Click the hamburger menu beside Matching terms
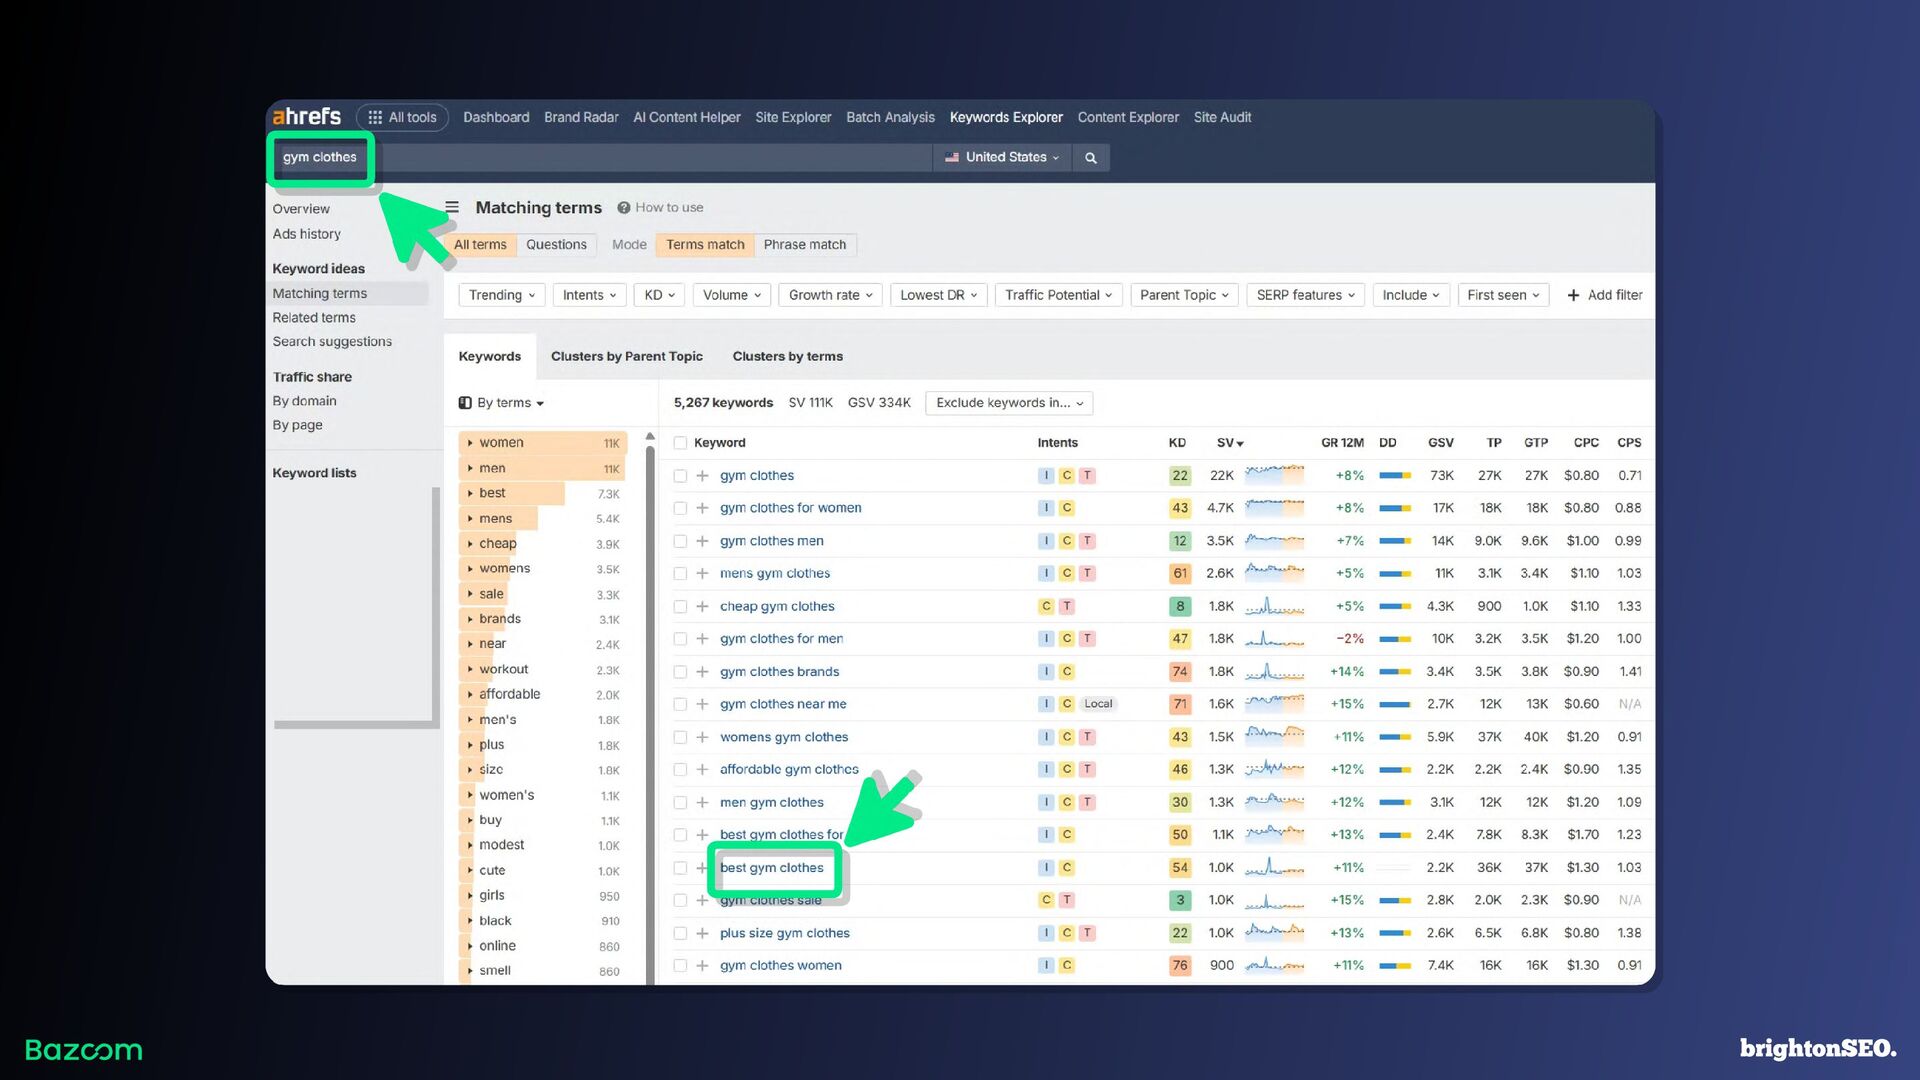The image size is (1920, 1080). coord(452,207)
